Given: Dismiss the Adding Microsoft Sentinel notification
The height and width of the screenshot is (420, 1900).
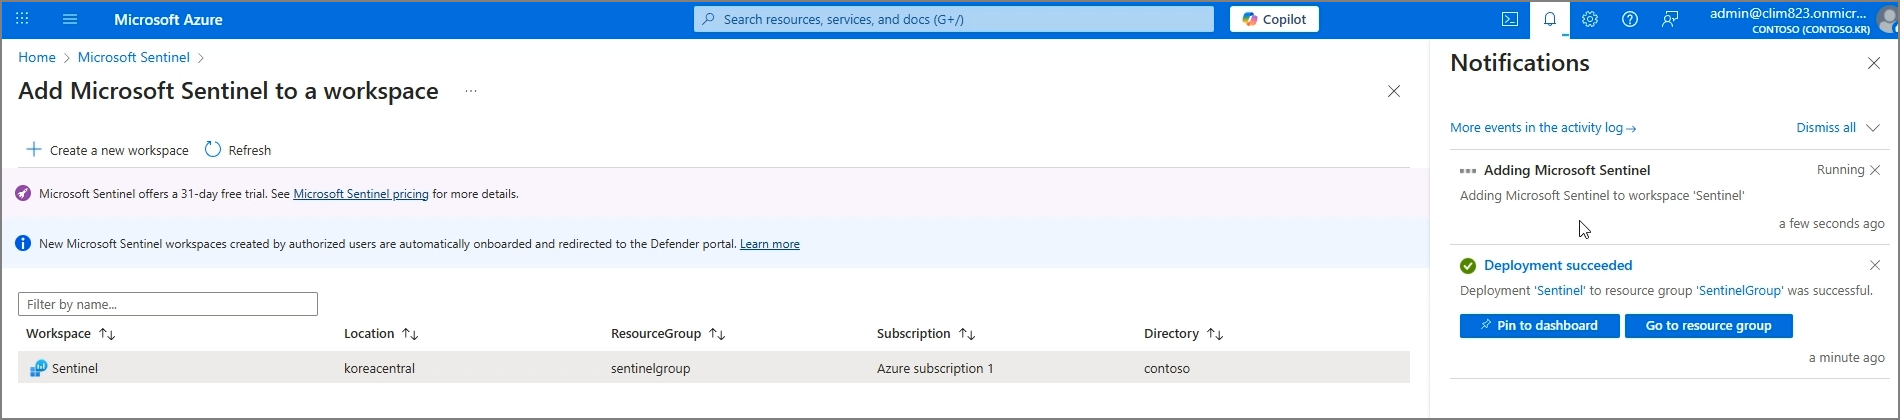Looking at the screenshot, I should pos(1875,170).
